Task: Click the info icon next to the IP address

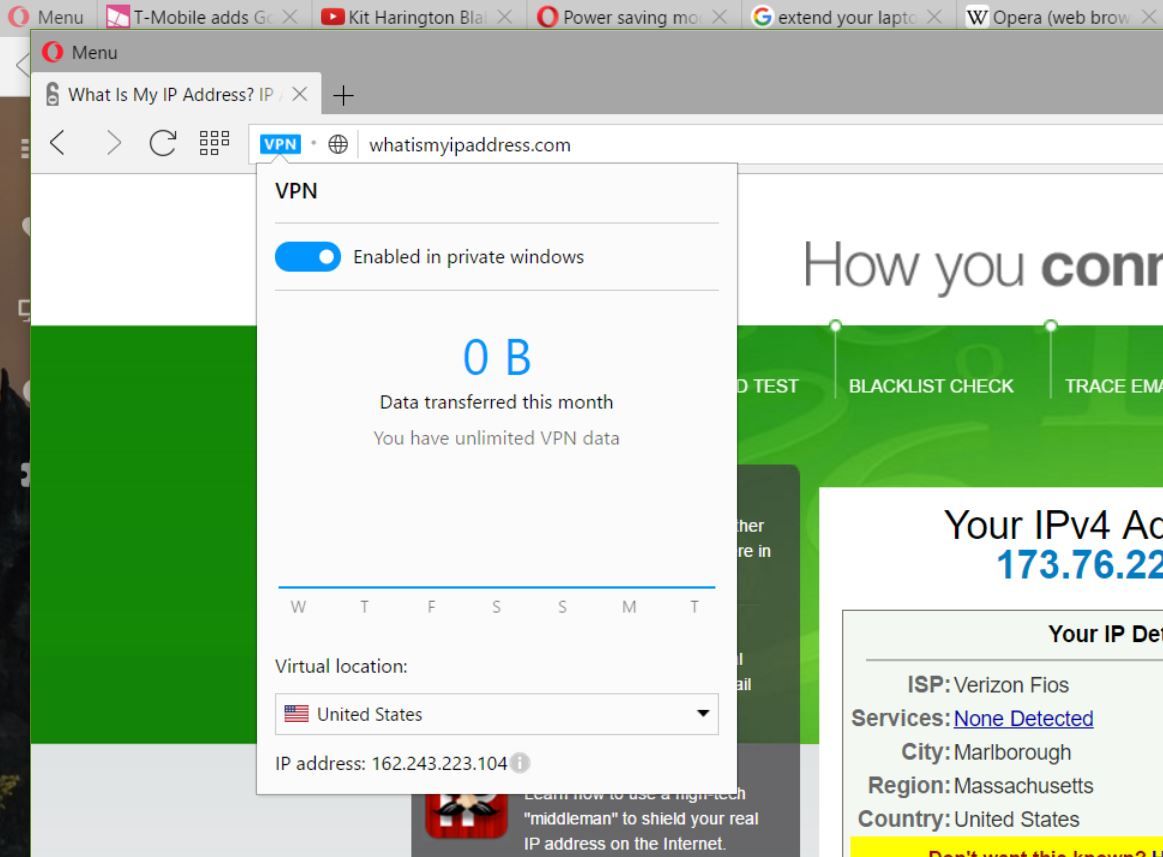Action: 519,763
